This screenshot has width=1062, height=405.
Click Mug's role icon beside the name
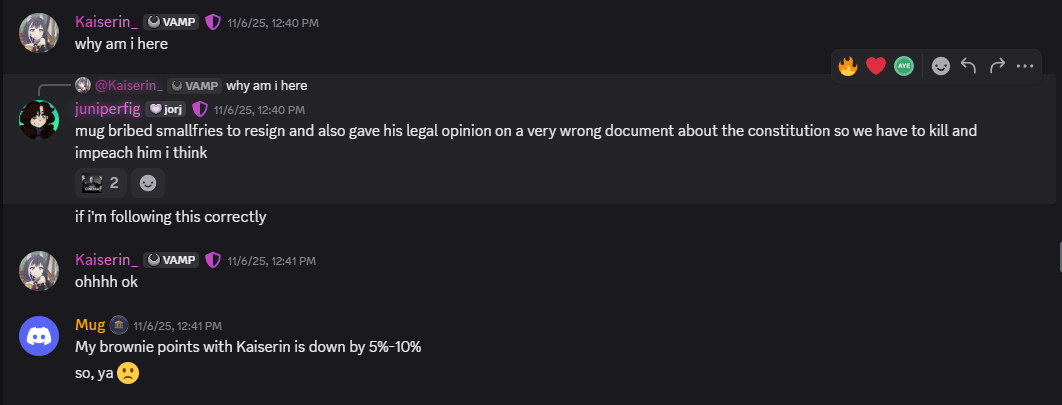pos(118,325)
